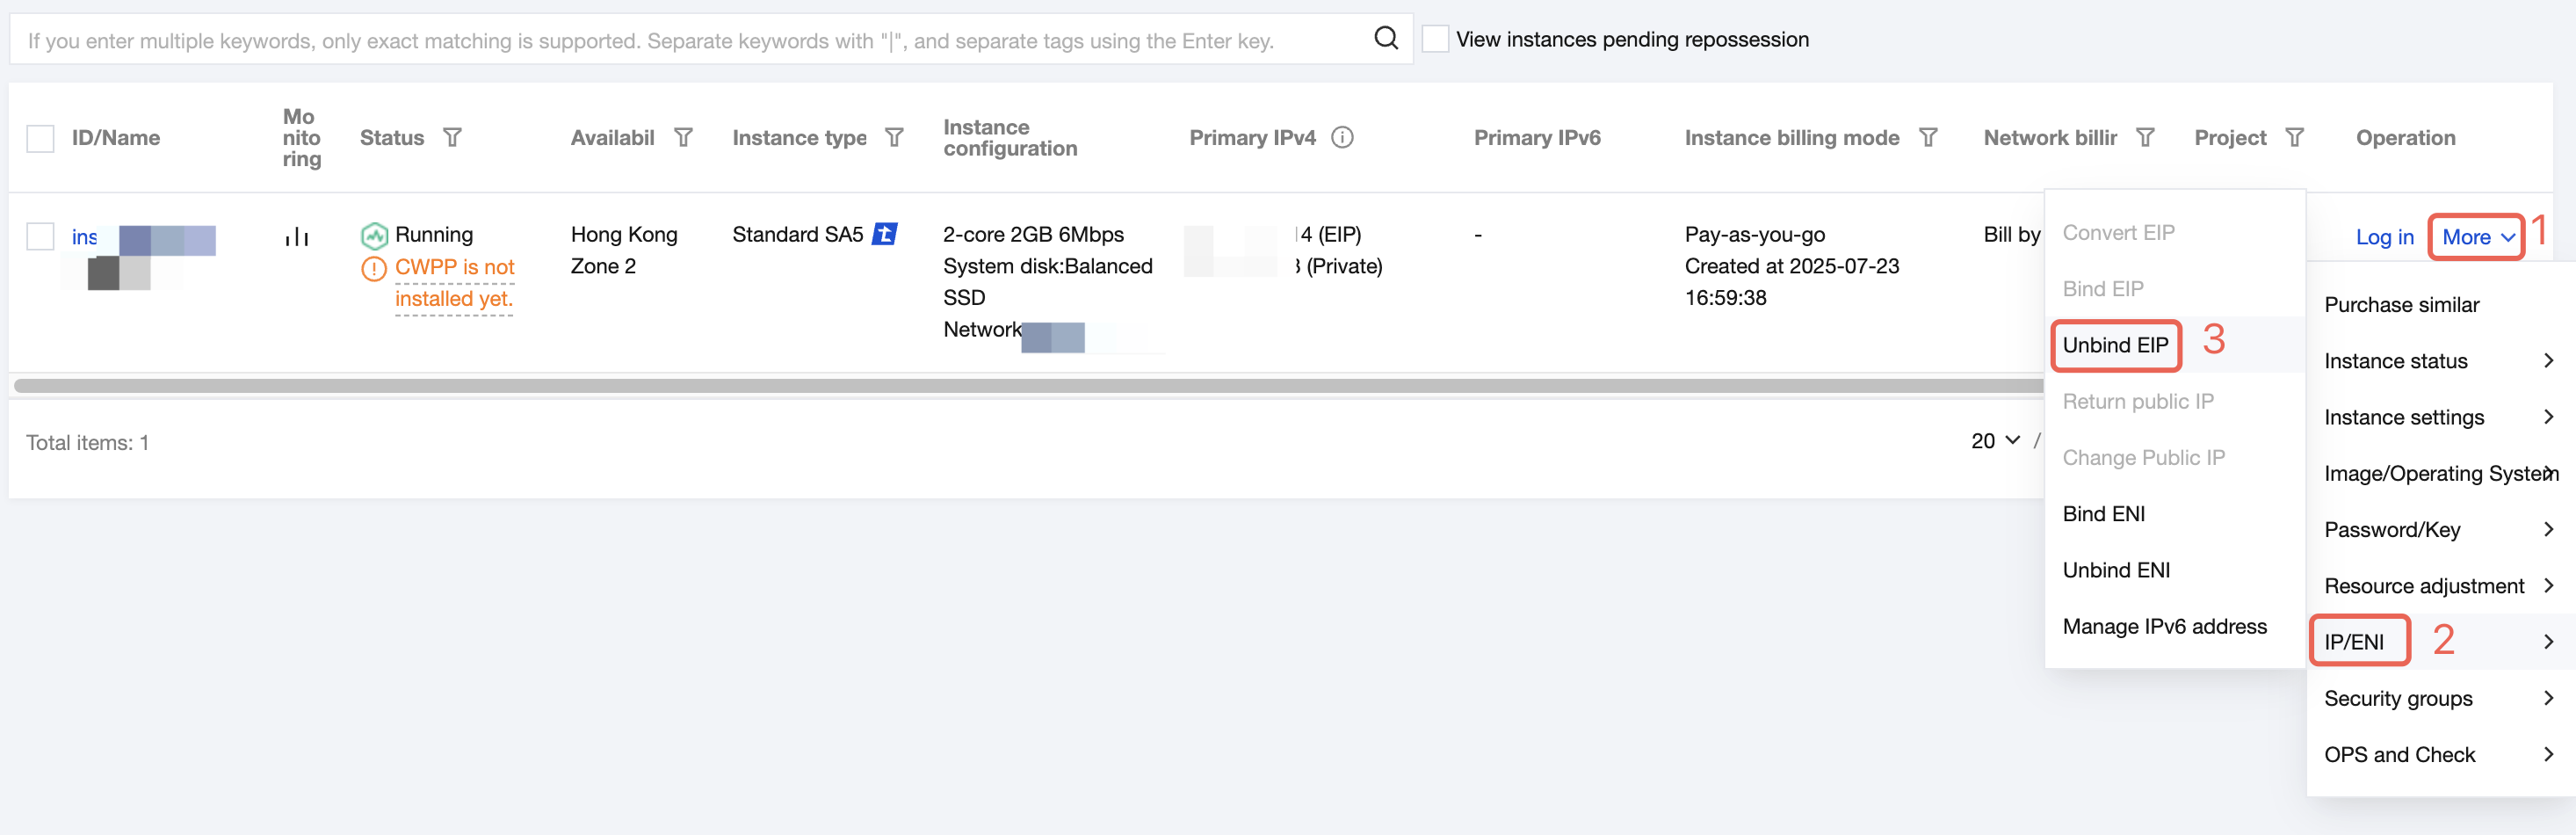
Task: Select the instance row checkbox
Action: pyautogui.click(x=40, y=236)
